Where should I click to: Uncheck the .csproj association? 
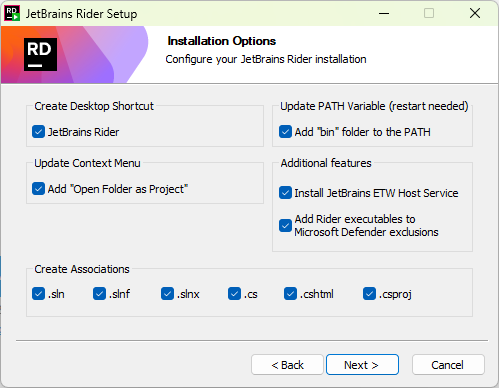pyautogui.click(x=369, y=294)
